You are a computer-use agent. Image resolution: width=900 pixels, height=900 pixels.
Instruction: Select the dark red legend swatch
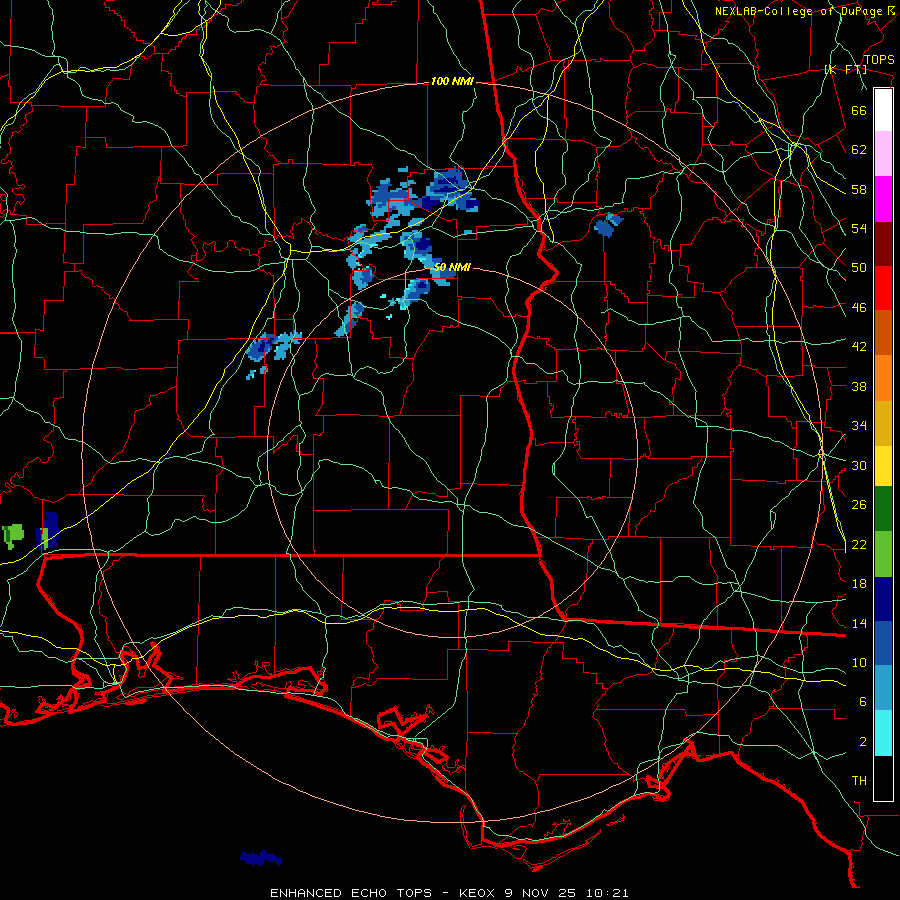pyautogui.click(x=883, y=243)
